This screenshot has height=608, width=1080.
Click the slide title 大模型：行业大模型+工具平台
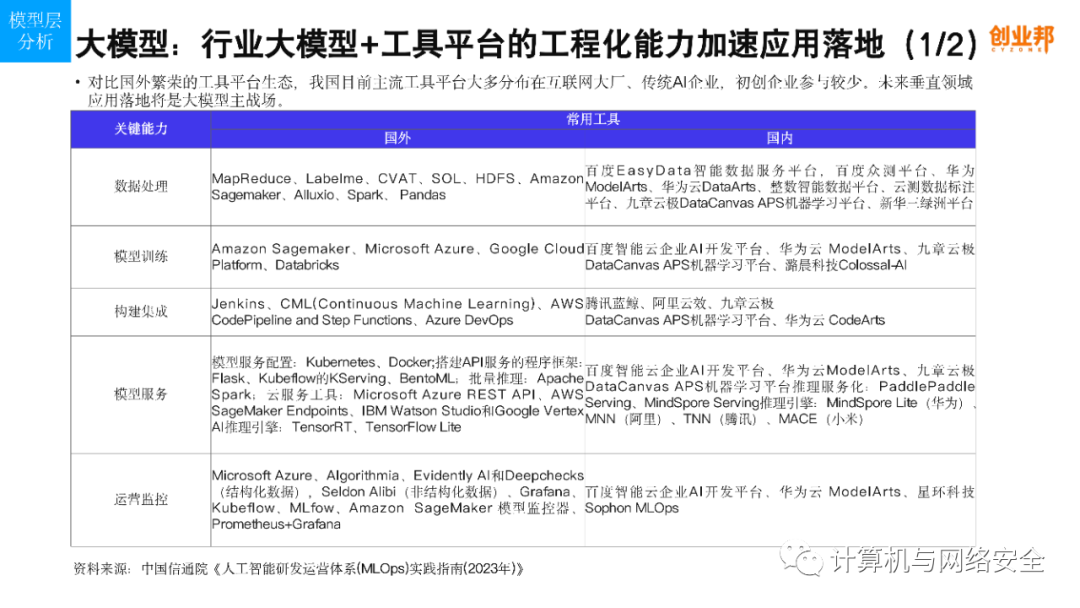tap(527, 45)
